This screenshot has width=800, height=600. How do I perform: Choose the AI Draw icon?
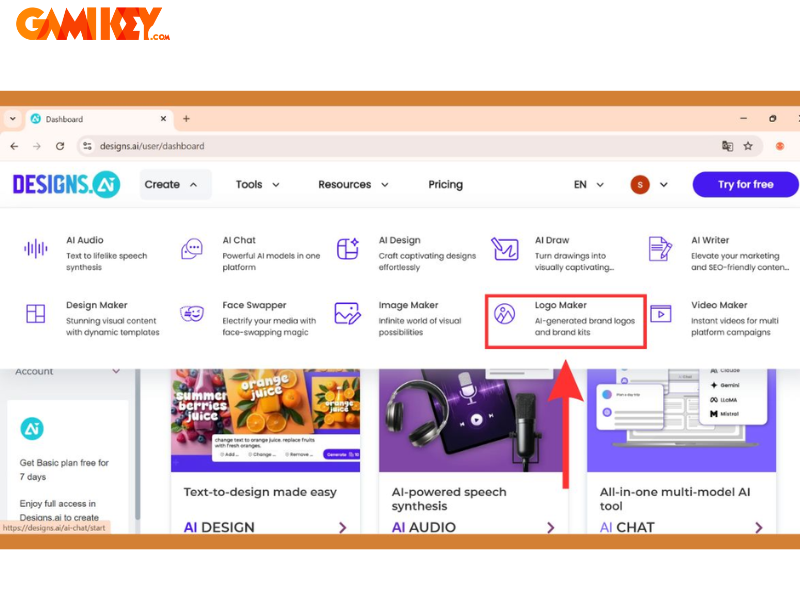tap(505, 249)
